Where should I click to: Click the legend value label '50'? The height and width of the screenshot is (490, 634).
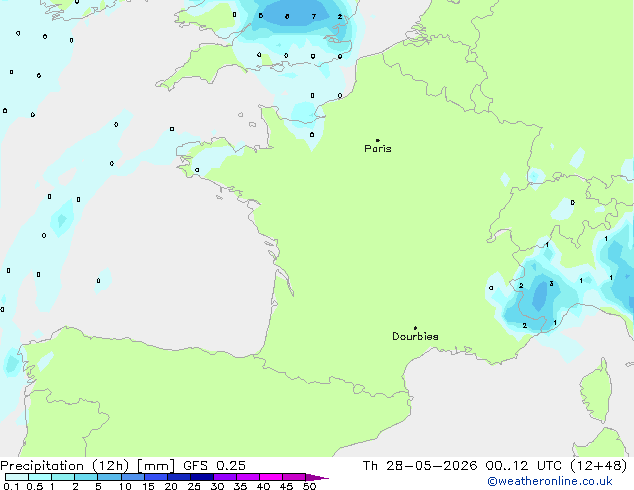coord(310,486)
